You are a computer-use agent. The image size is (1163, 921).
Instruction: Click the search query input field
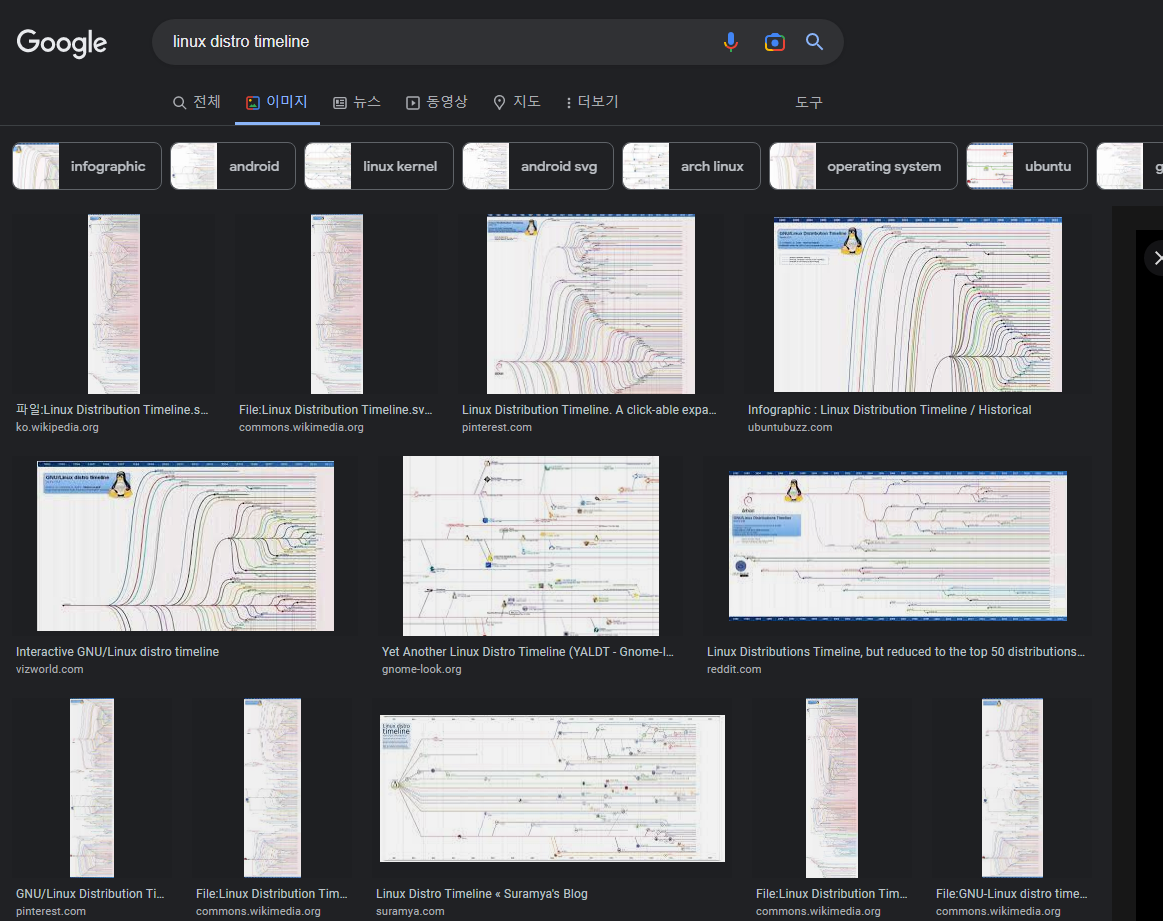pyautogui.click(x=438, y=42)
